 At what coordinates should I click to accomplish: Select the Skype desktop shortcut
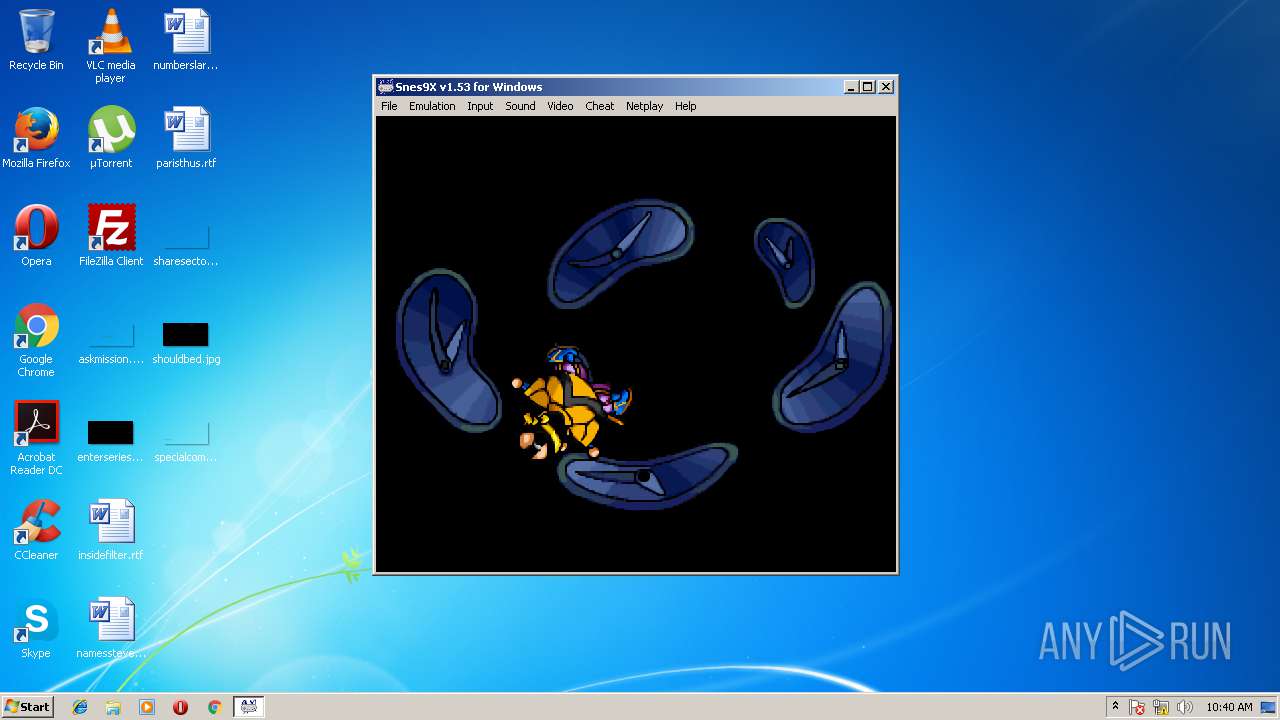(x=36, y=628)
